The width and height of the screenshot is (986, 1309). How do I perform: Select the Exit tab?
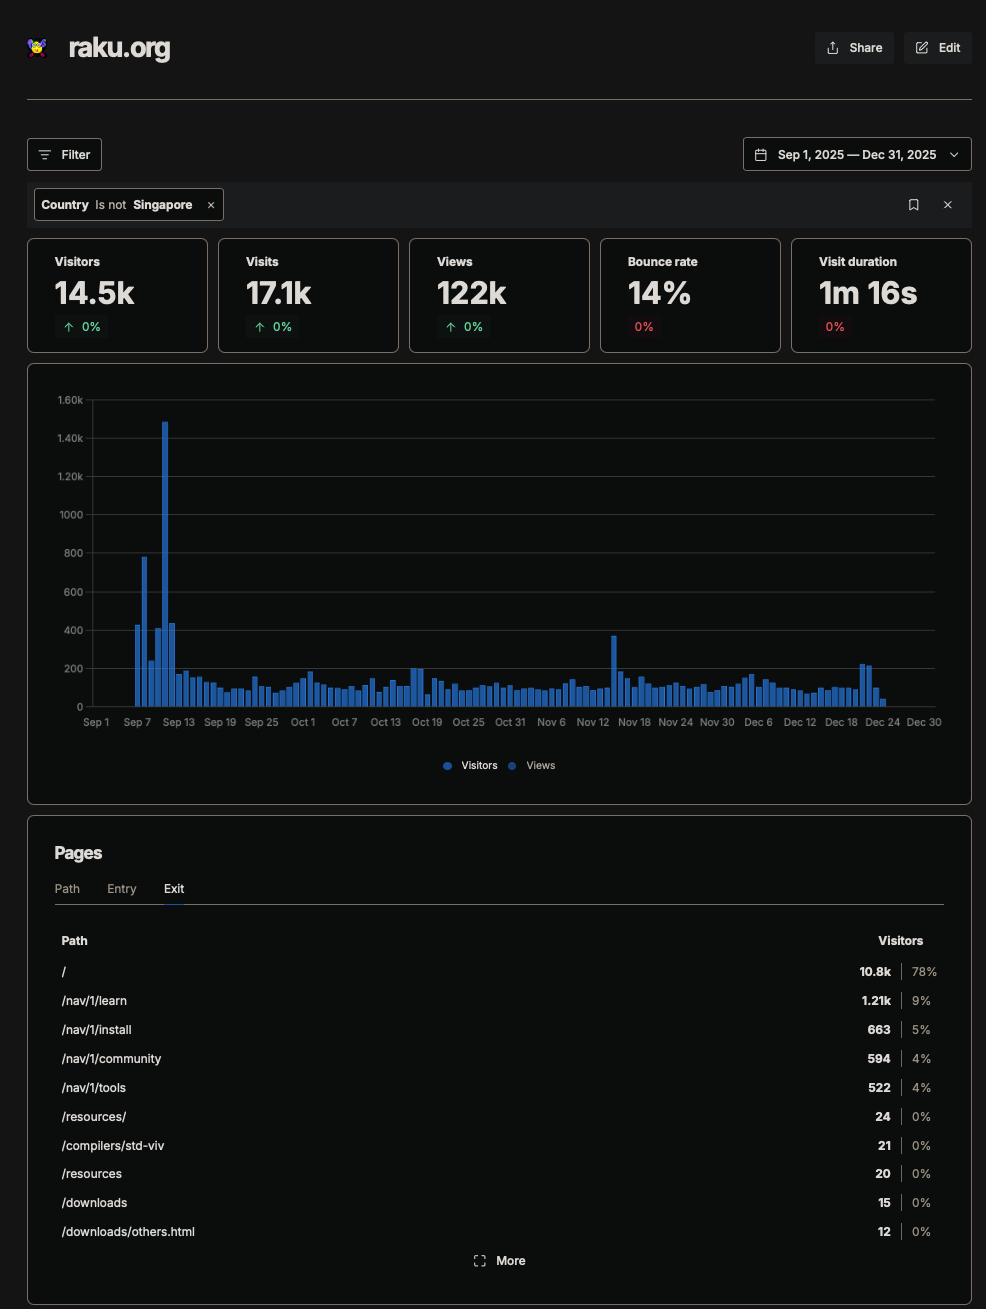pyautogui.click(x=174, y=889)
